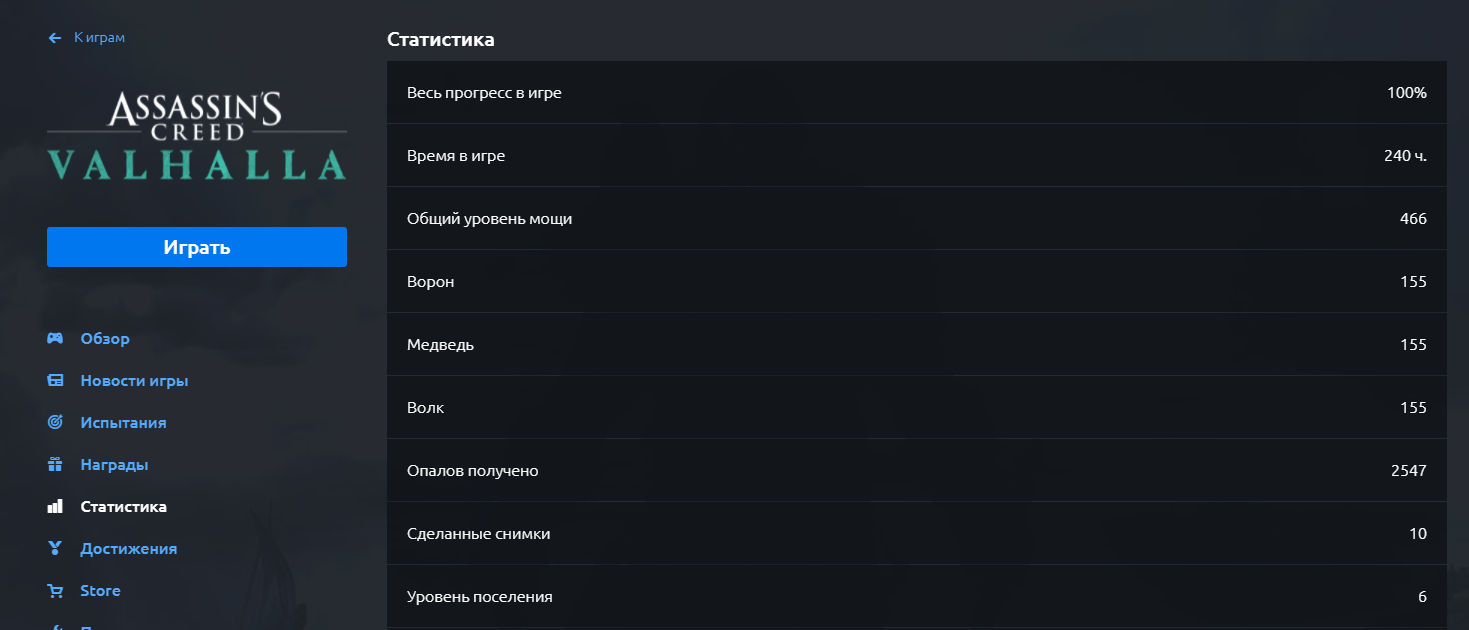Follow the К играм back link

[x=99, y=38]
